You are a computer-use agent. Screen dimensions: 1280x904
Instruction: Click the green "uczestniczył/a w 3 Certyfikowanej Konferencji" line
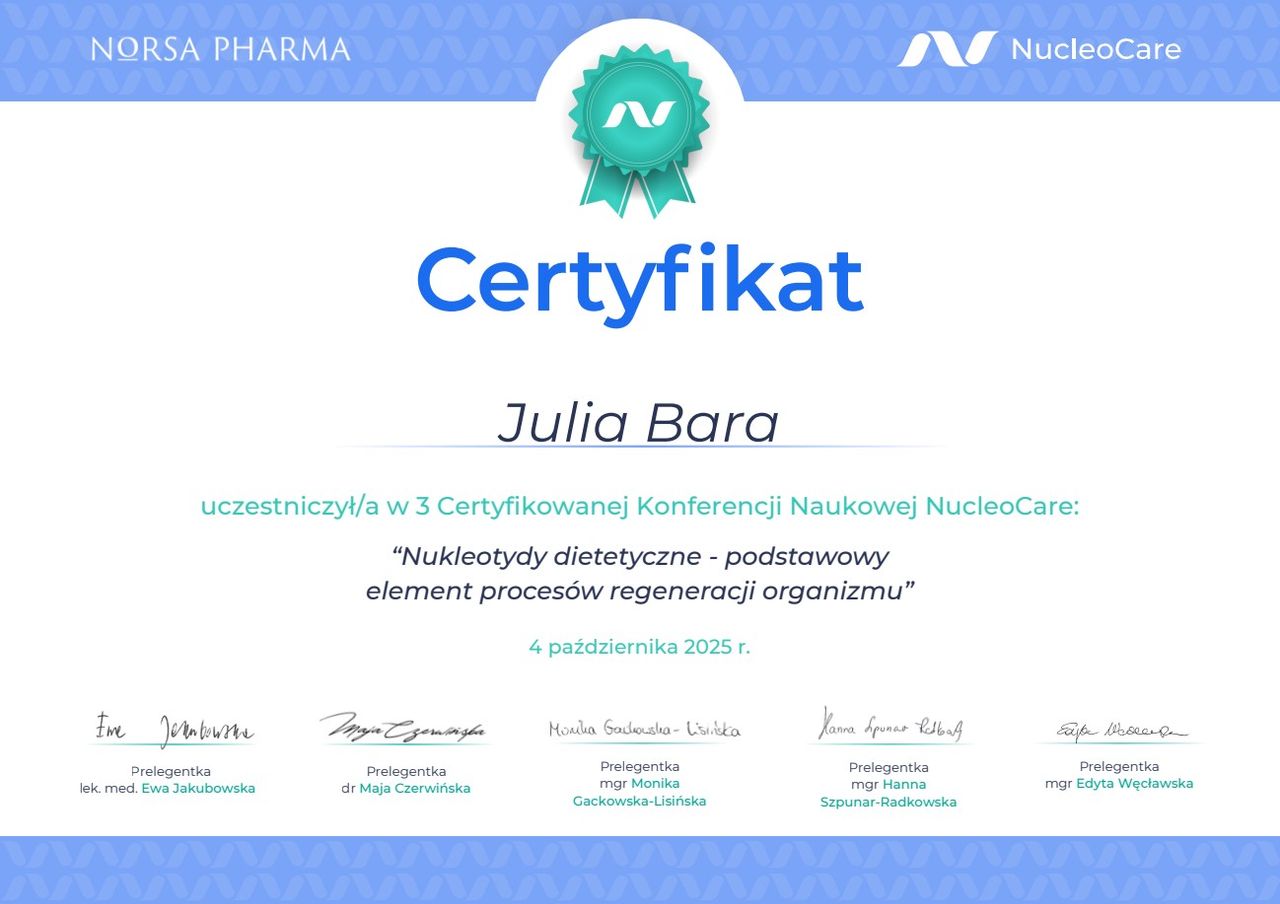[640, 506]
